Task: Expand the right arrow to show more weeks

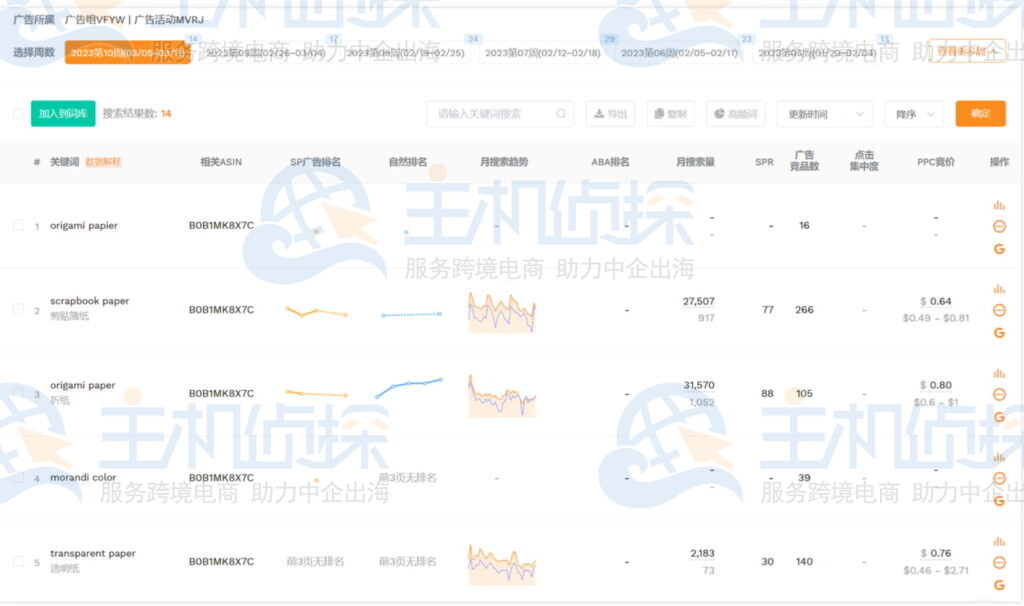Action: 1014,50
